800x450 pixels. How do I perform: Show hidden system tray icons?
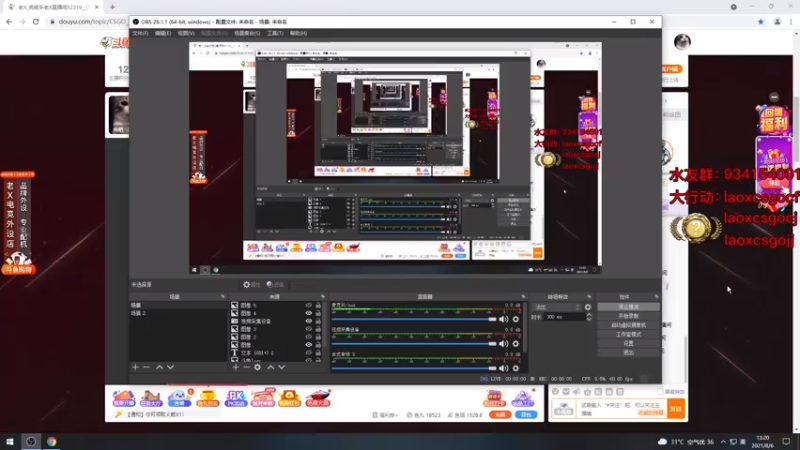[x=723, y=442]
